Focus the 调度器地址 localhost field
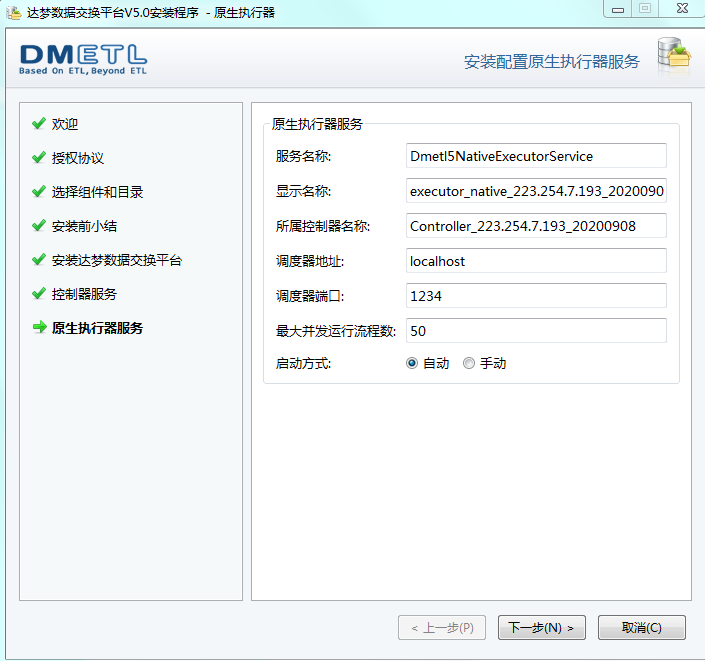This screenshot has height=661, width=705. 536,261
